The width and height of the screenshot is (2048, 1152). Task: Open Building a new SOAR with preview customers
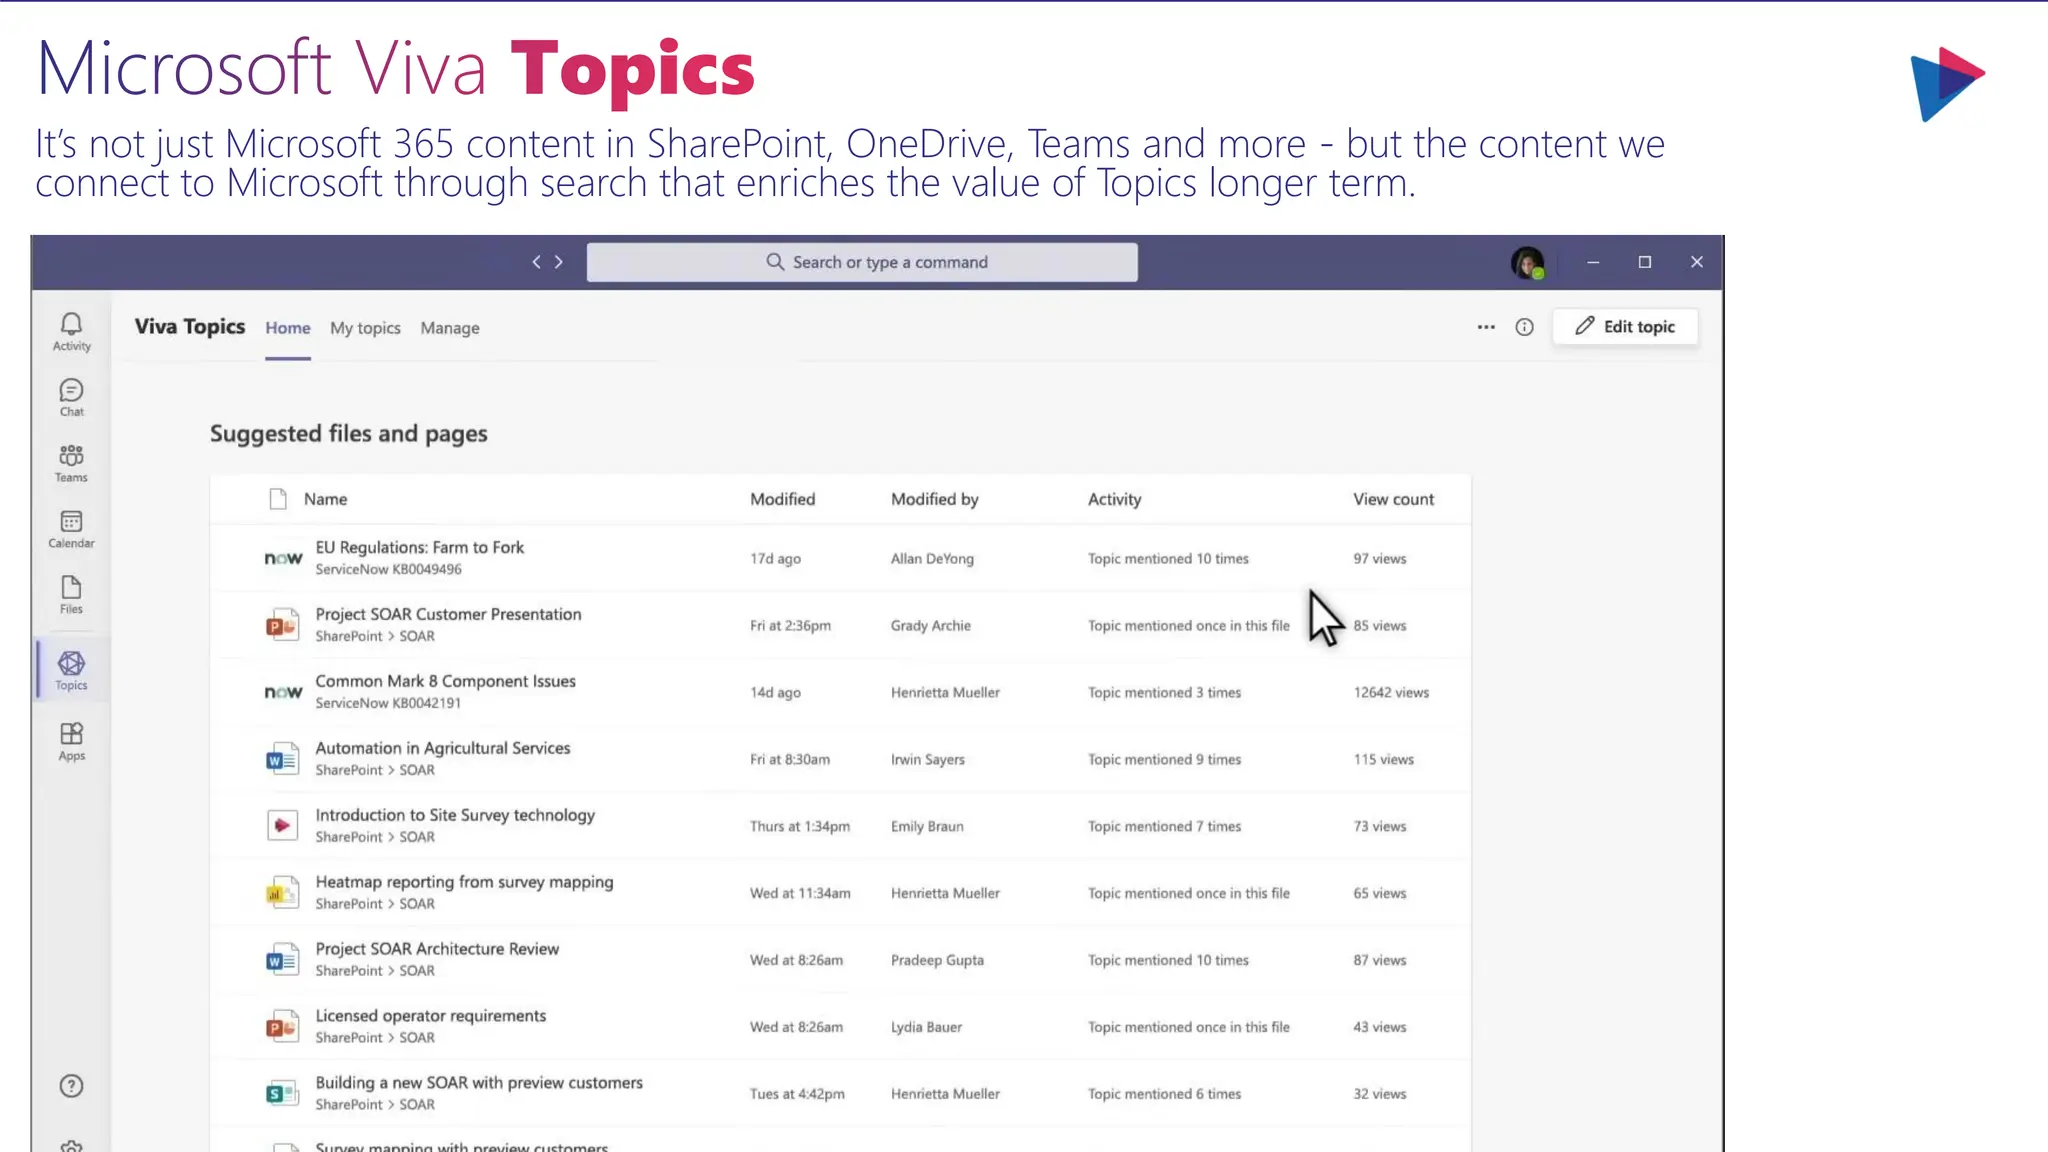(x=479, y=1083)
